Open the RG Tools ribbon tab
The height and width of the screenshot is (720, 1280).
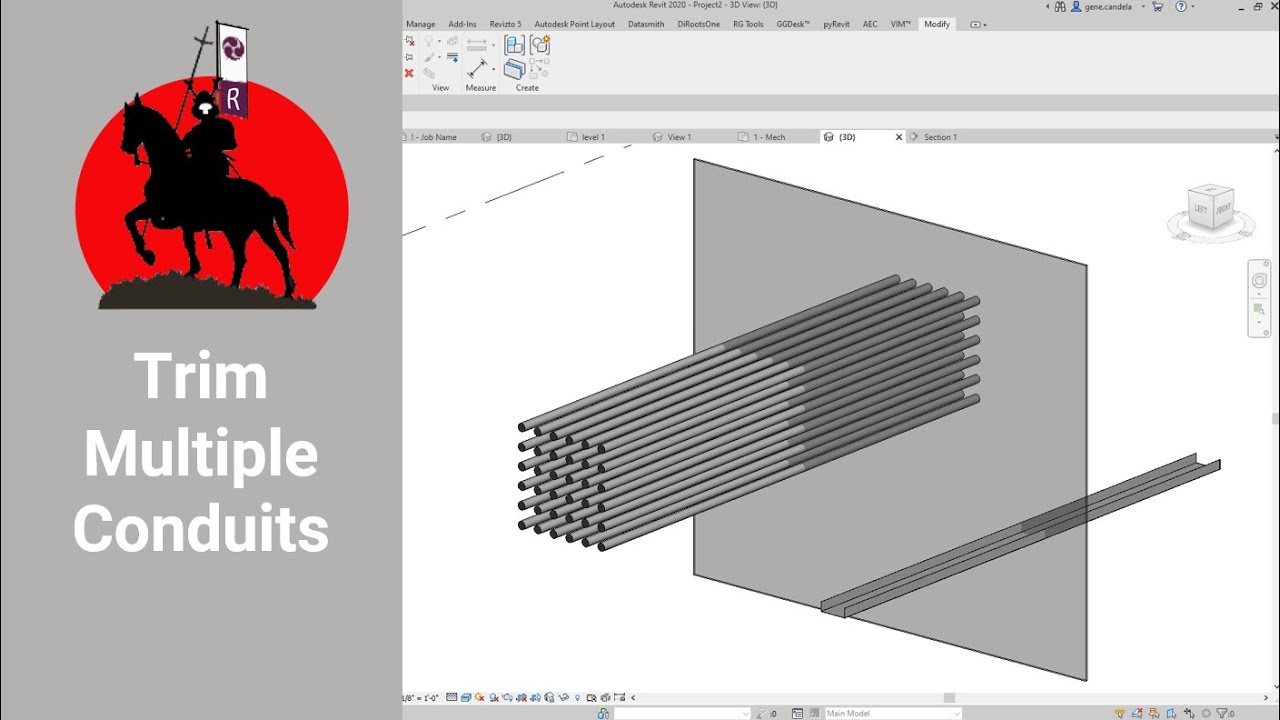748,24
